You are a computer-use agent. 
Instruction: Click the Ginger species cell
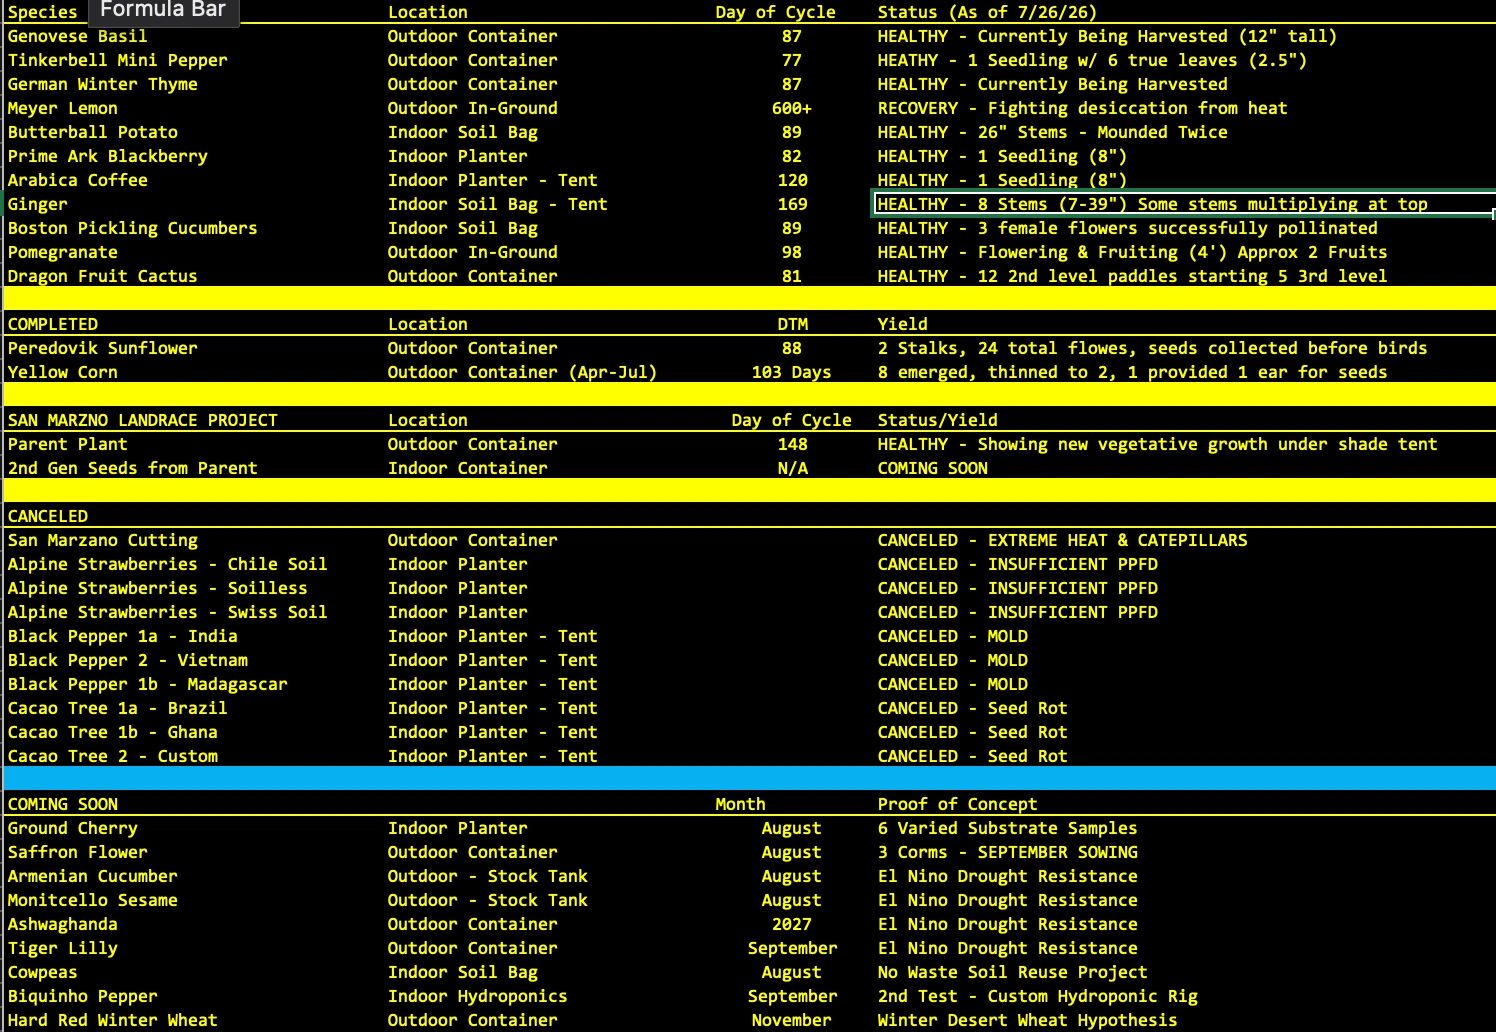point(37,204)
